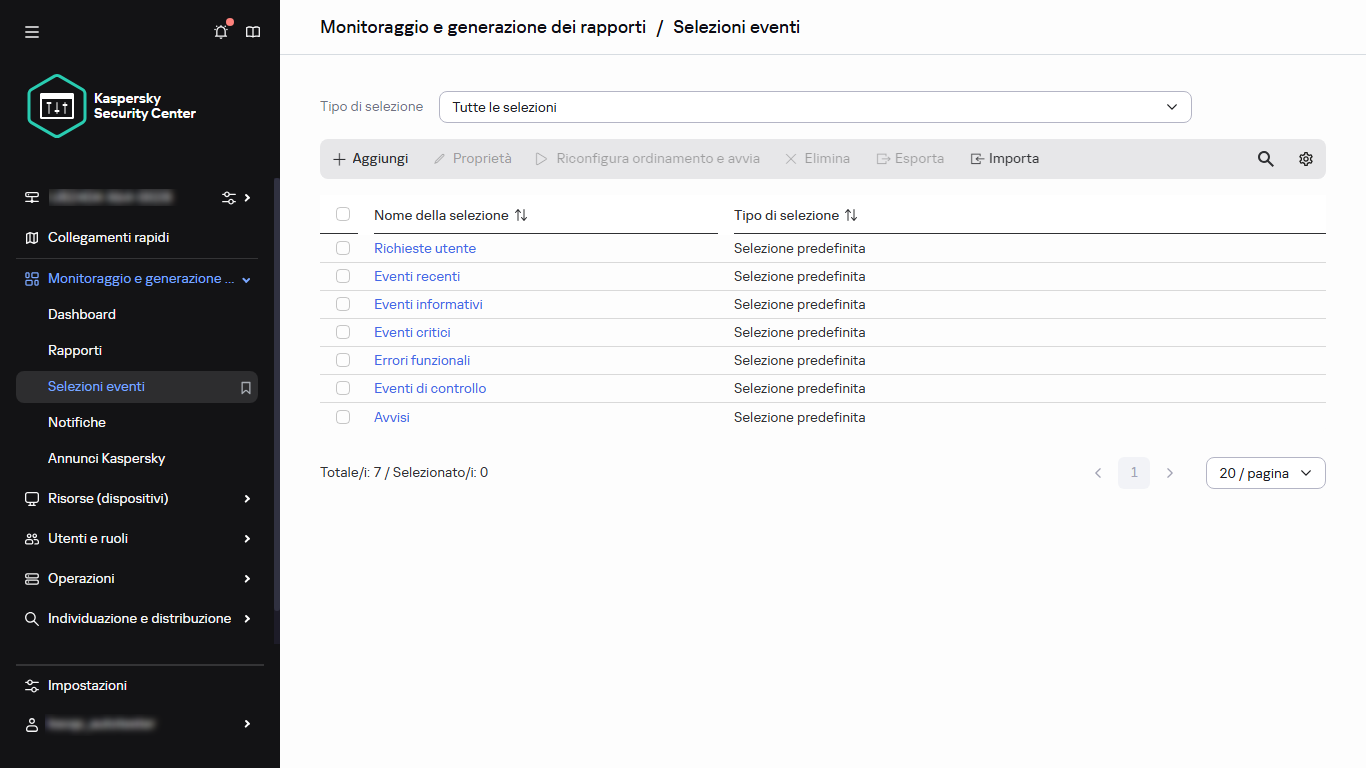Screen dimensions: 1366x768
Task: Open the notifications bell icon
Action: (221, 32)
